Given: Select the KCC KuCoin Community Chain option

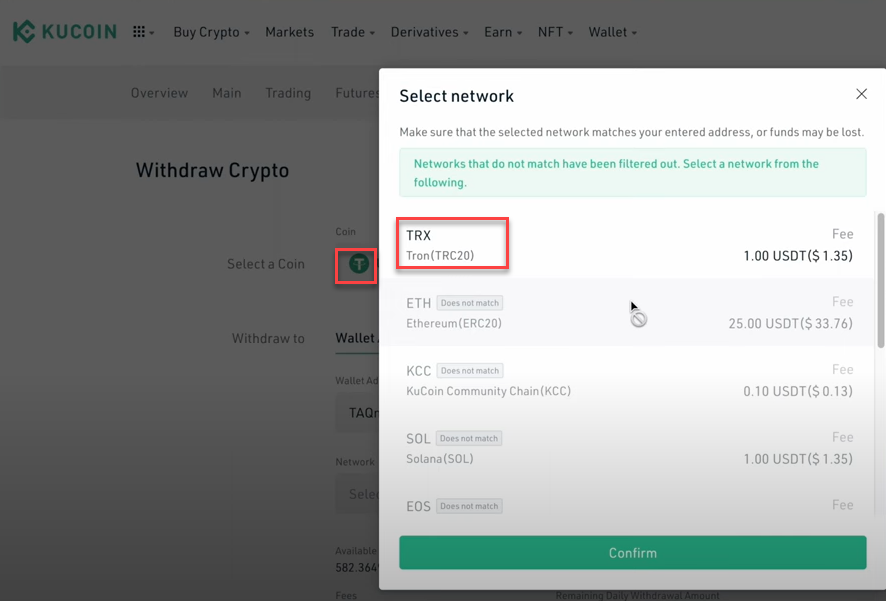Looking at the screenshot, I should [x=630, y=380].
